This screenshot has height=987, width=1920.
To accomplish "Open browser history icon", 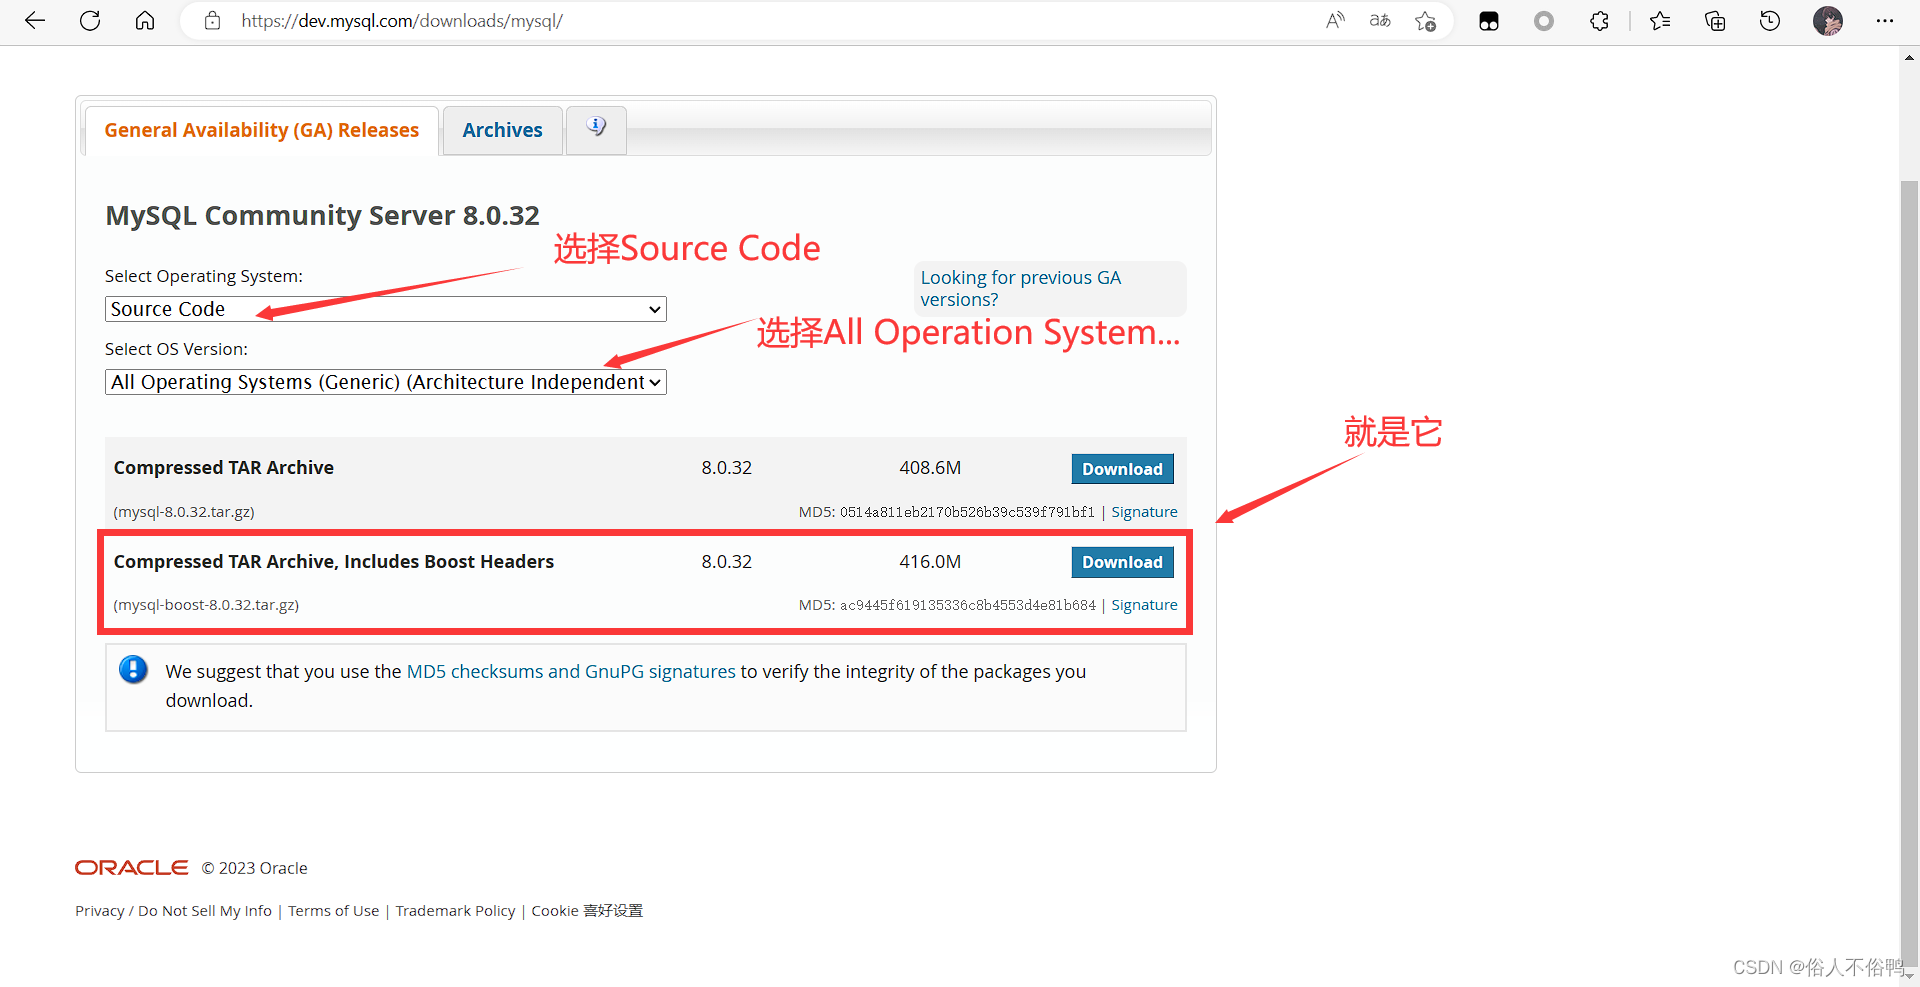I will click(x=1770, y=21).
